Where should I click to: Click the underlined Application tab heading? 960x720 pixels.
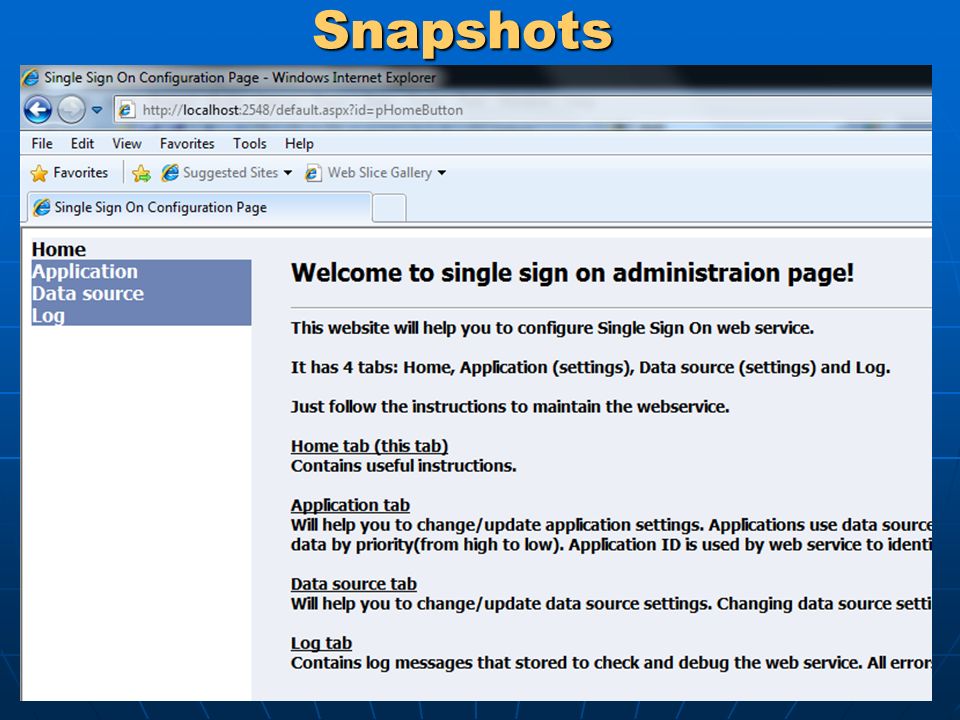tap(350, 505)
